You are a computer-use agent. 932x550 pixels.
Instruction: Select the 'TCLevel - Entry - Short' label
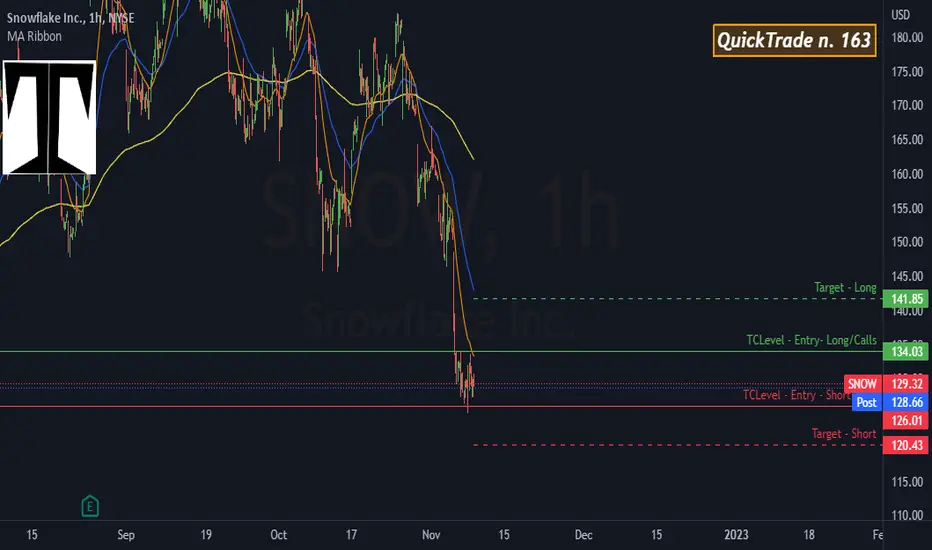796,395
